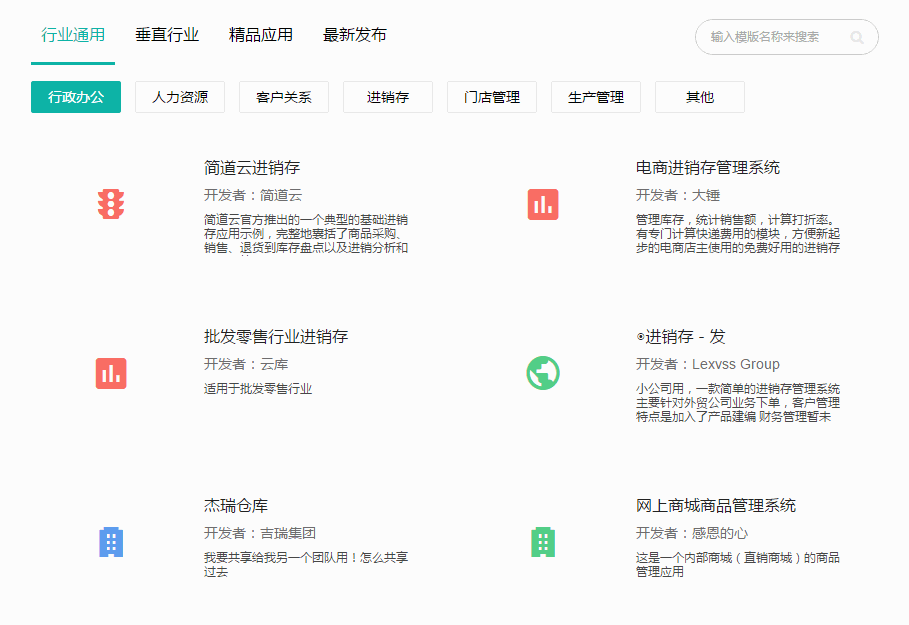
Task: Click the red chart icon for 批发零售行业进销存
Action: (111, 373)
